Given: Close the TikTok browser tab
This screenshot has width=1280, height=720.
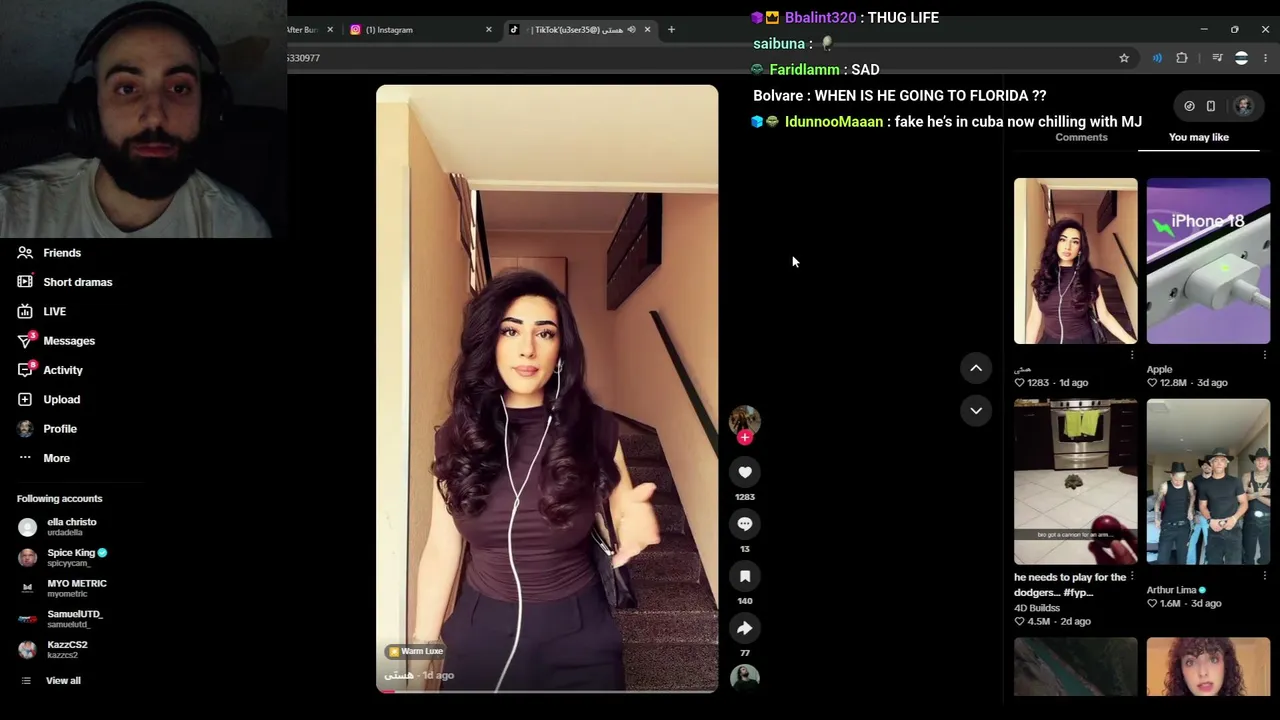Looking at the screenshot, I should click(647, 30).
